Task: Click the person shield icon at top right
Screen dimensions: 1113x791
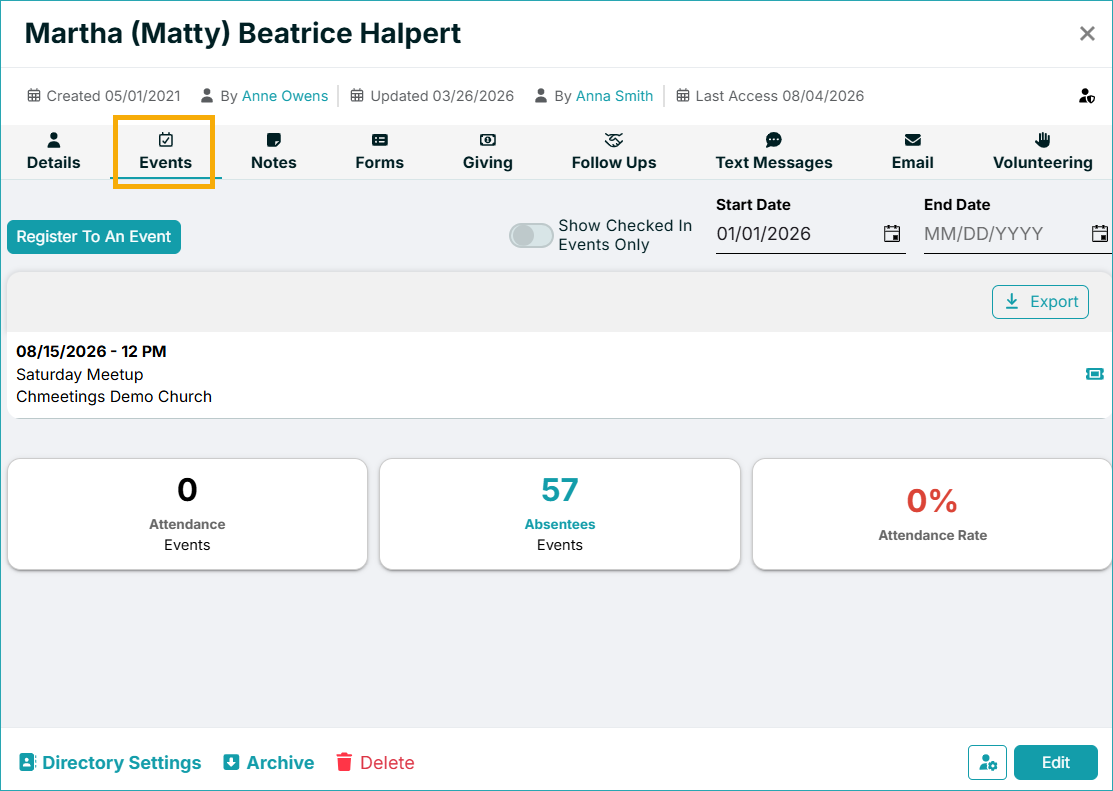Action: coord(1087,96)
